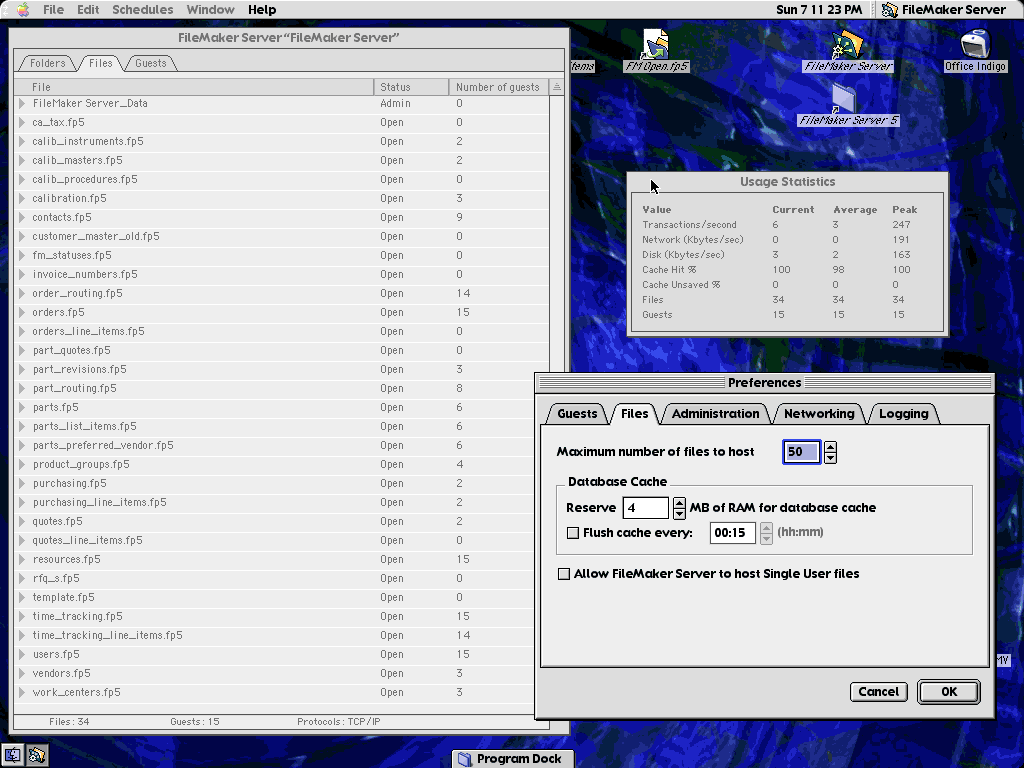Screen dimensions: 1024x768
Task: Open the Program Dock tab icon
Action: [x=464, y=758]
